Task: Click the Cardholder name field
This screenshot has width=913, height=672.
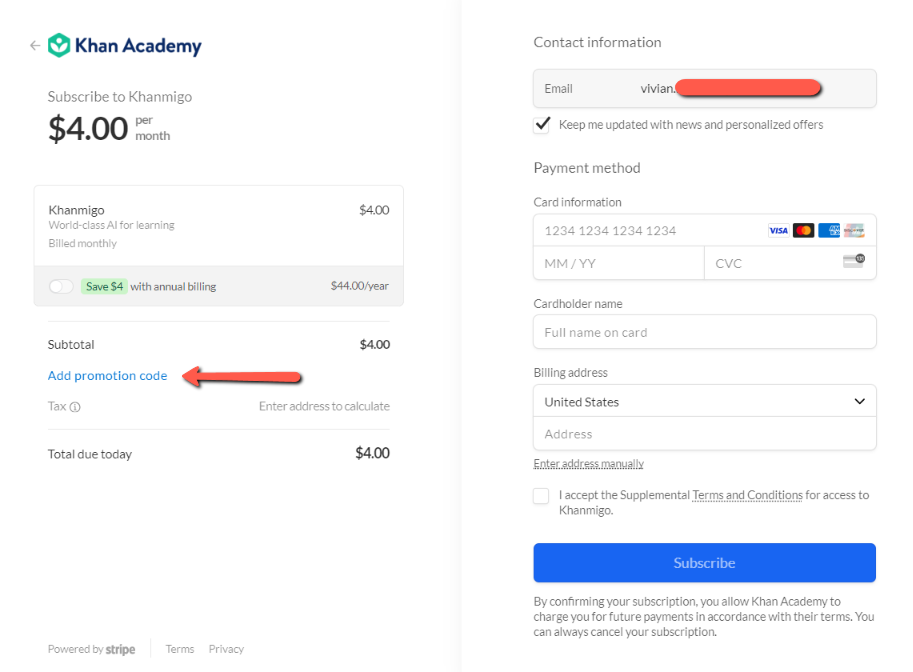Action: click(x=704, y=332)
